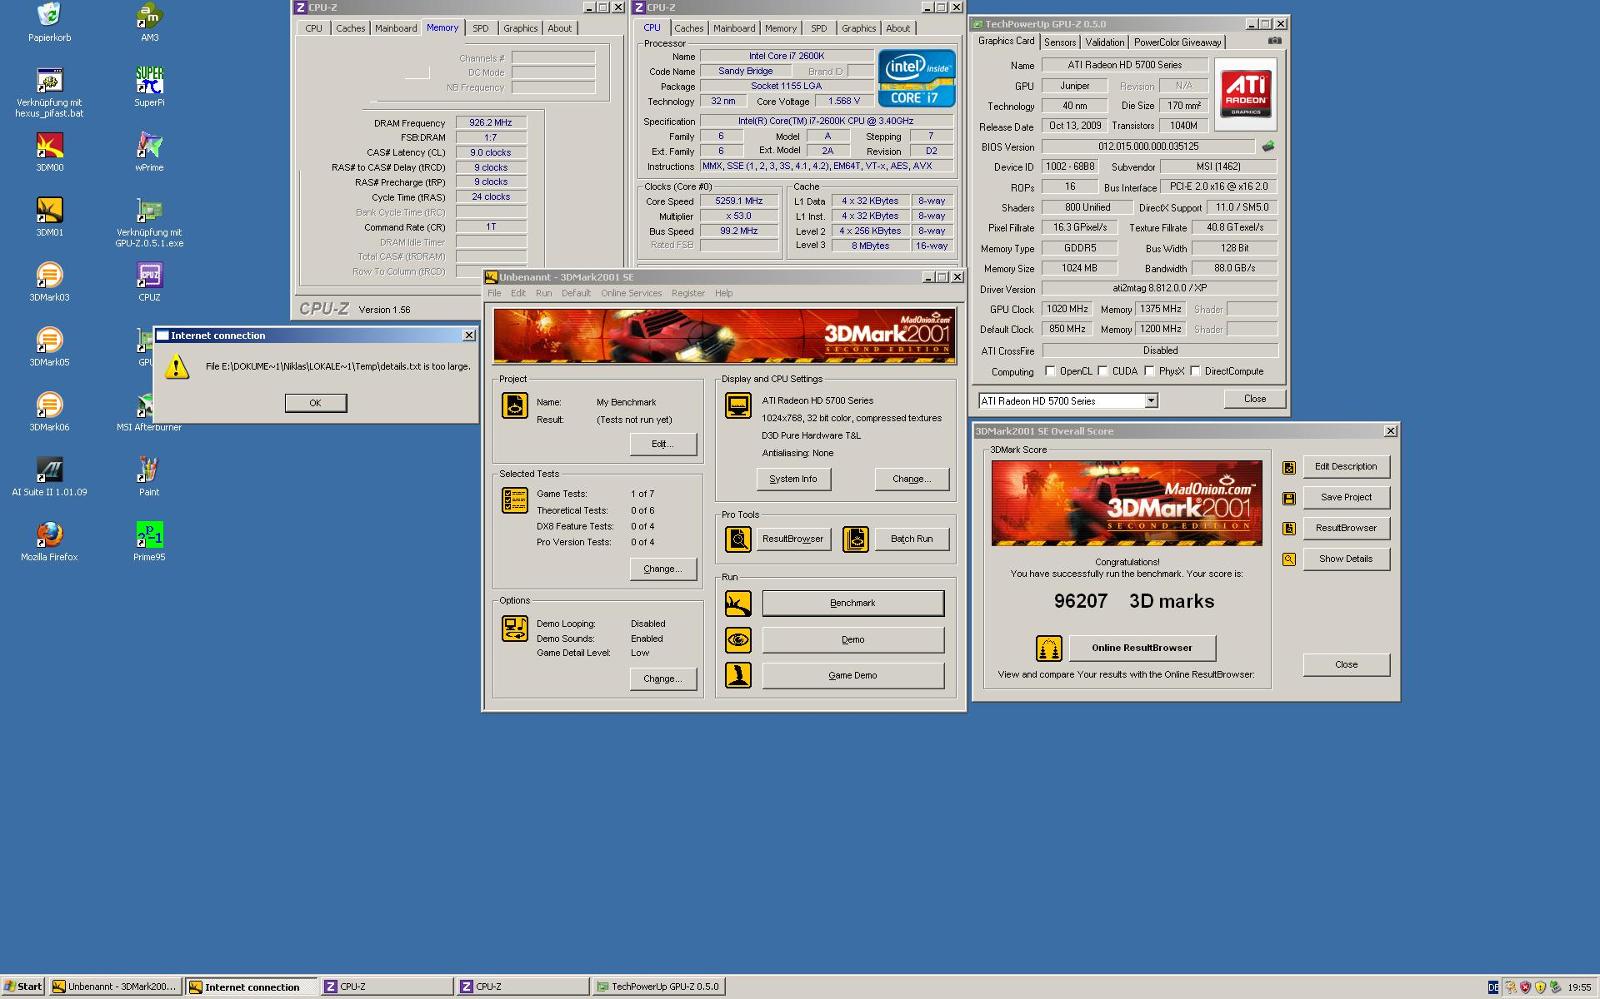
Task: Open the File menu in 3DMark2001 SE
Action: (x=494, y=293)
